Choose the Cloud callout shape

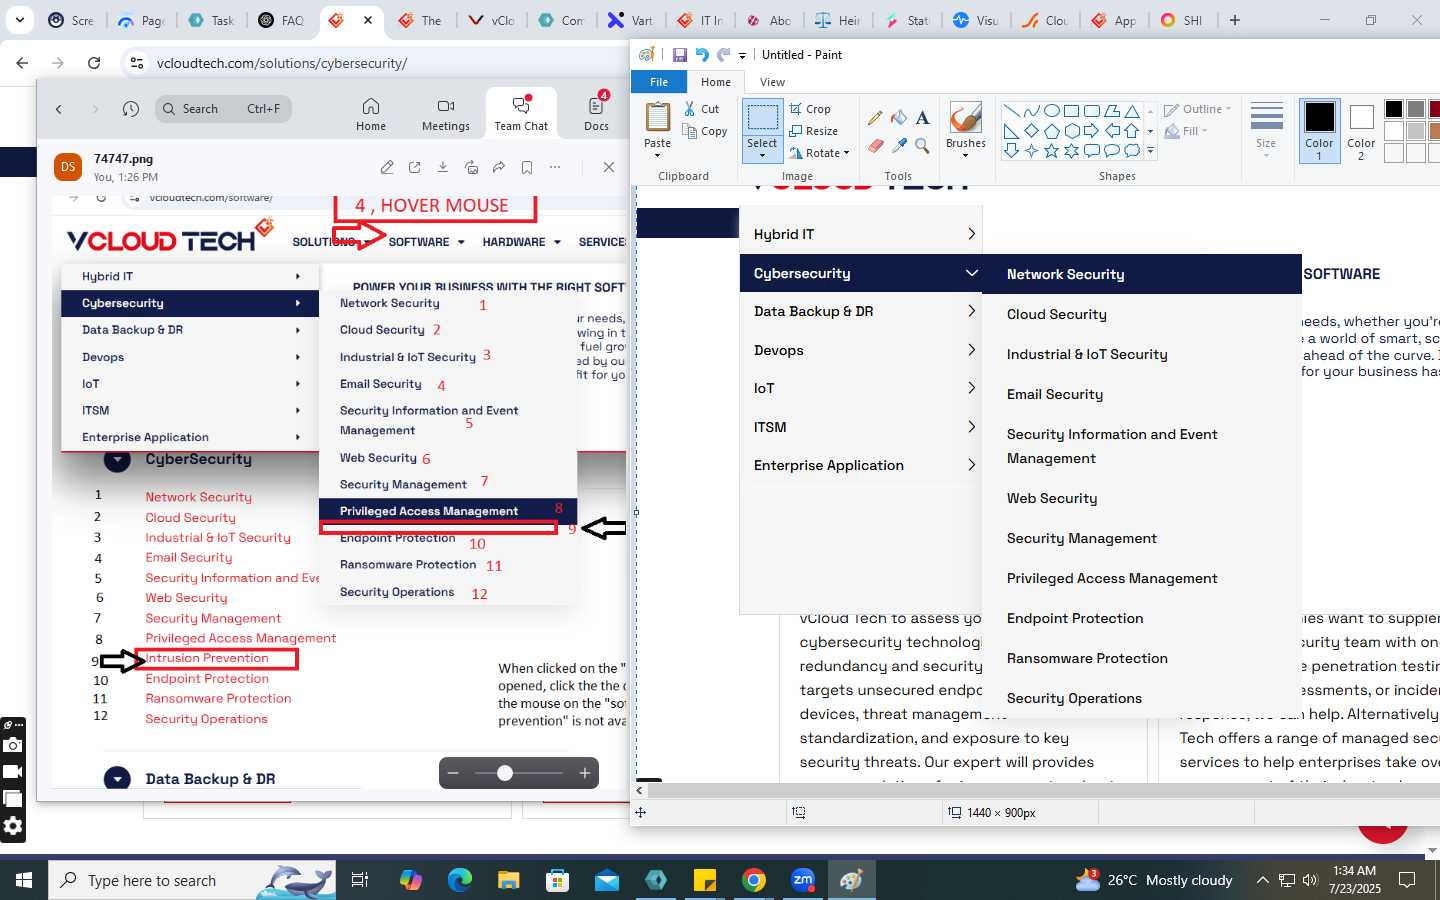pyautogui.click(x=1131, y=151)
